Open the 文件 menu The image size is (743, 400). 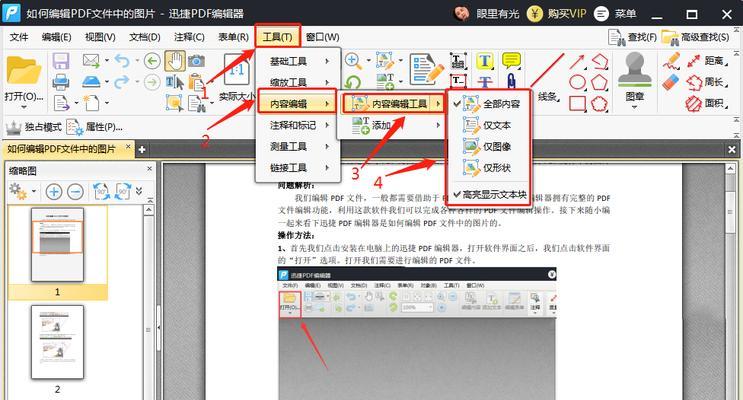[x=19, y=37]
